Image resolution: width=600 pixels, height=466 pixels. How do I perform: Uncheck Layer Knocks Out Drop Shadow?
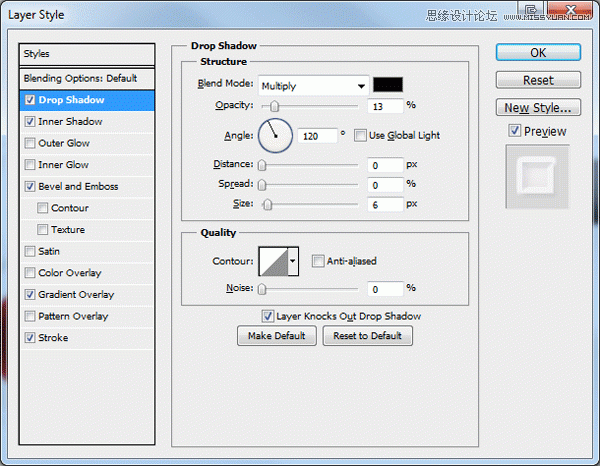click(267, 316)
